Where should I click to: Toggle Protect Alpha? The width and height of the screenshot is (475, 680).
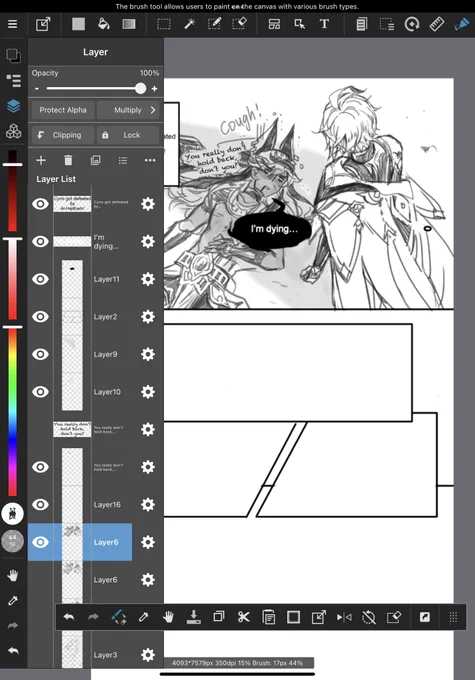pyautogui.click(x=63, y=110)
